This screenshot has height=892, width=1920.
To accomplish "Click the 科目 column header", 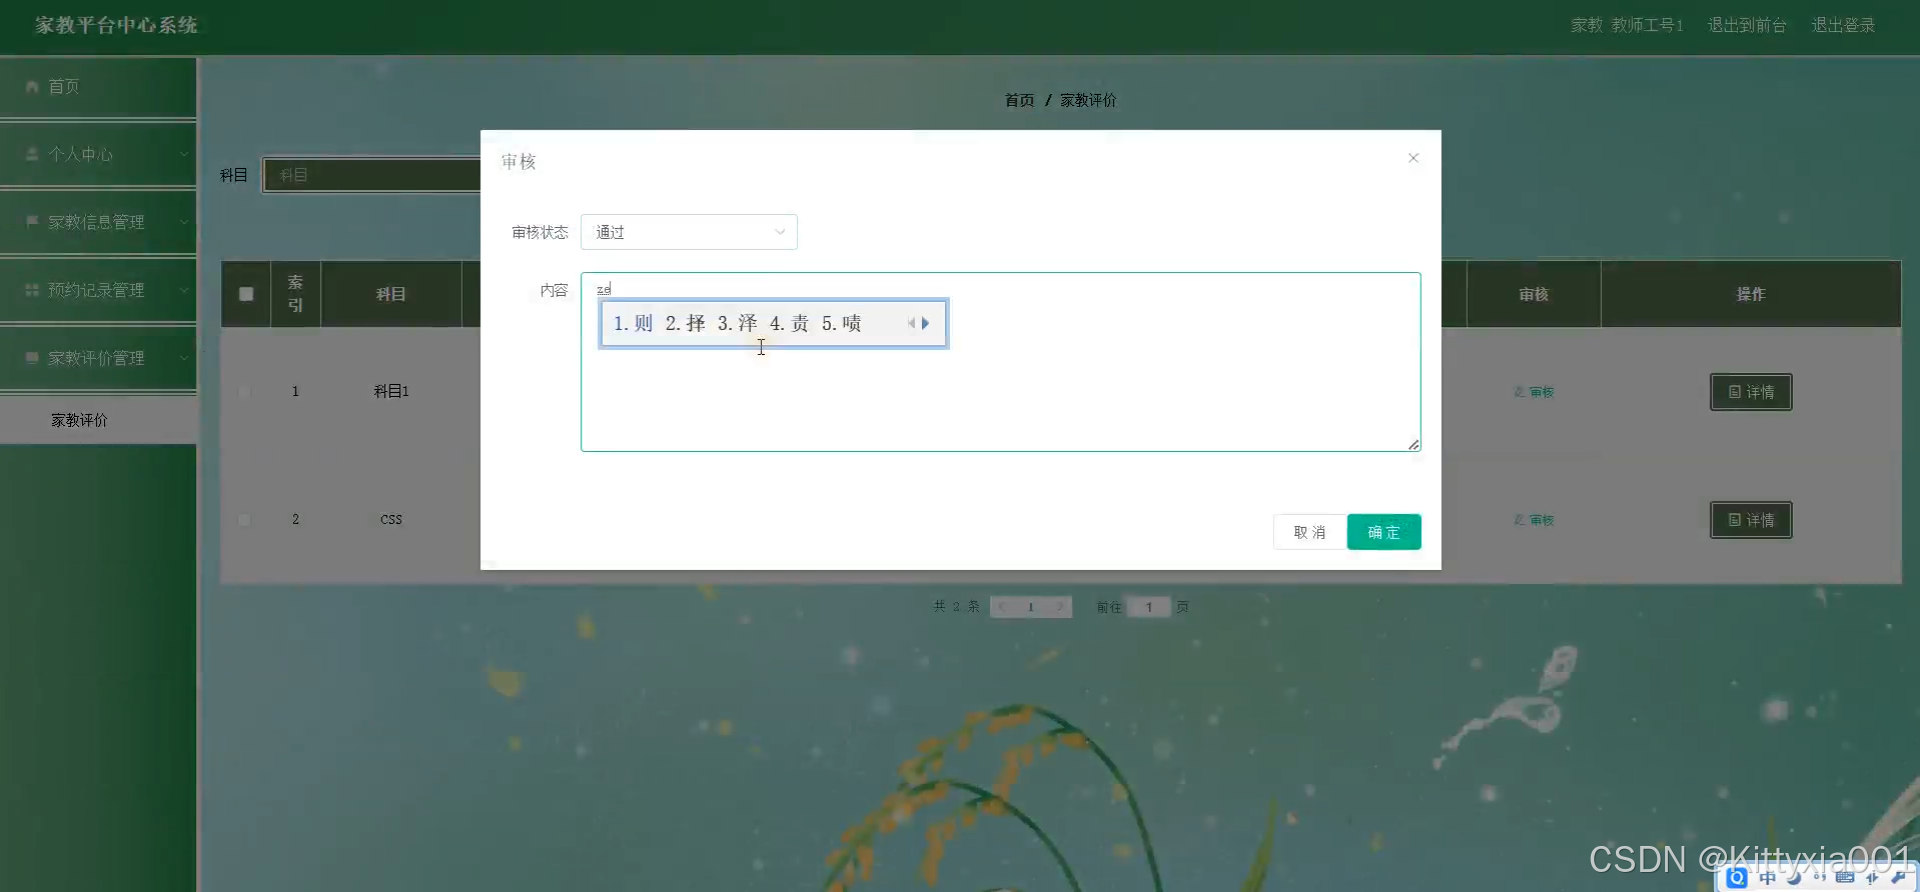I will click(x=391, y=294).
